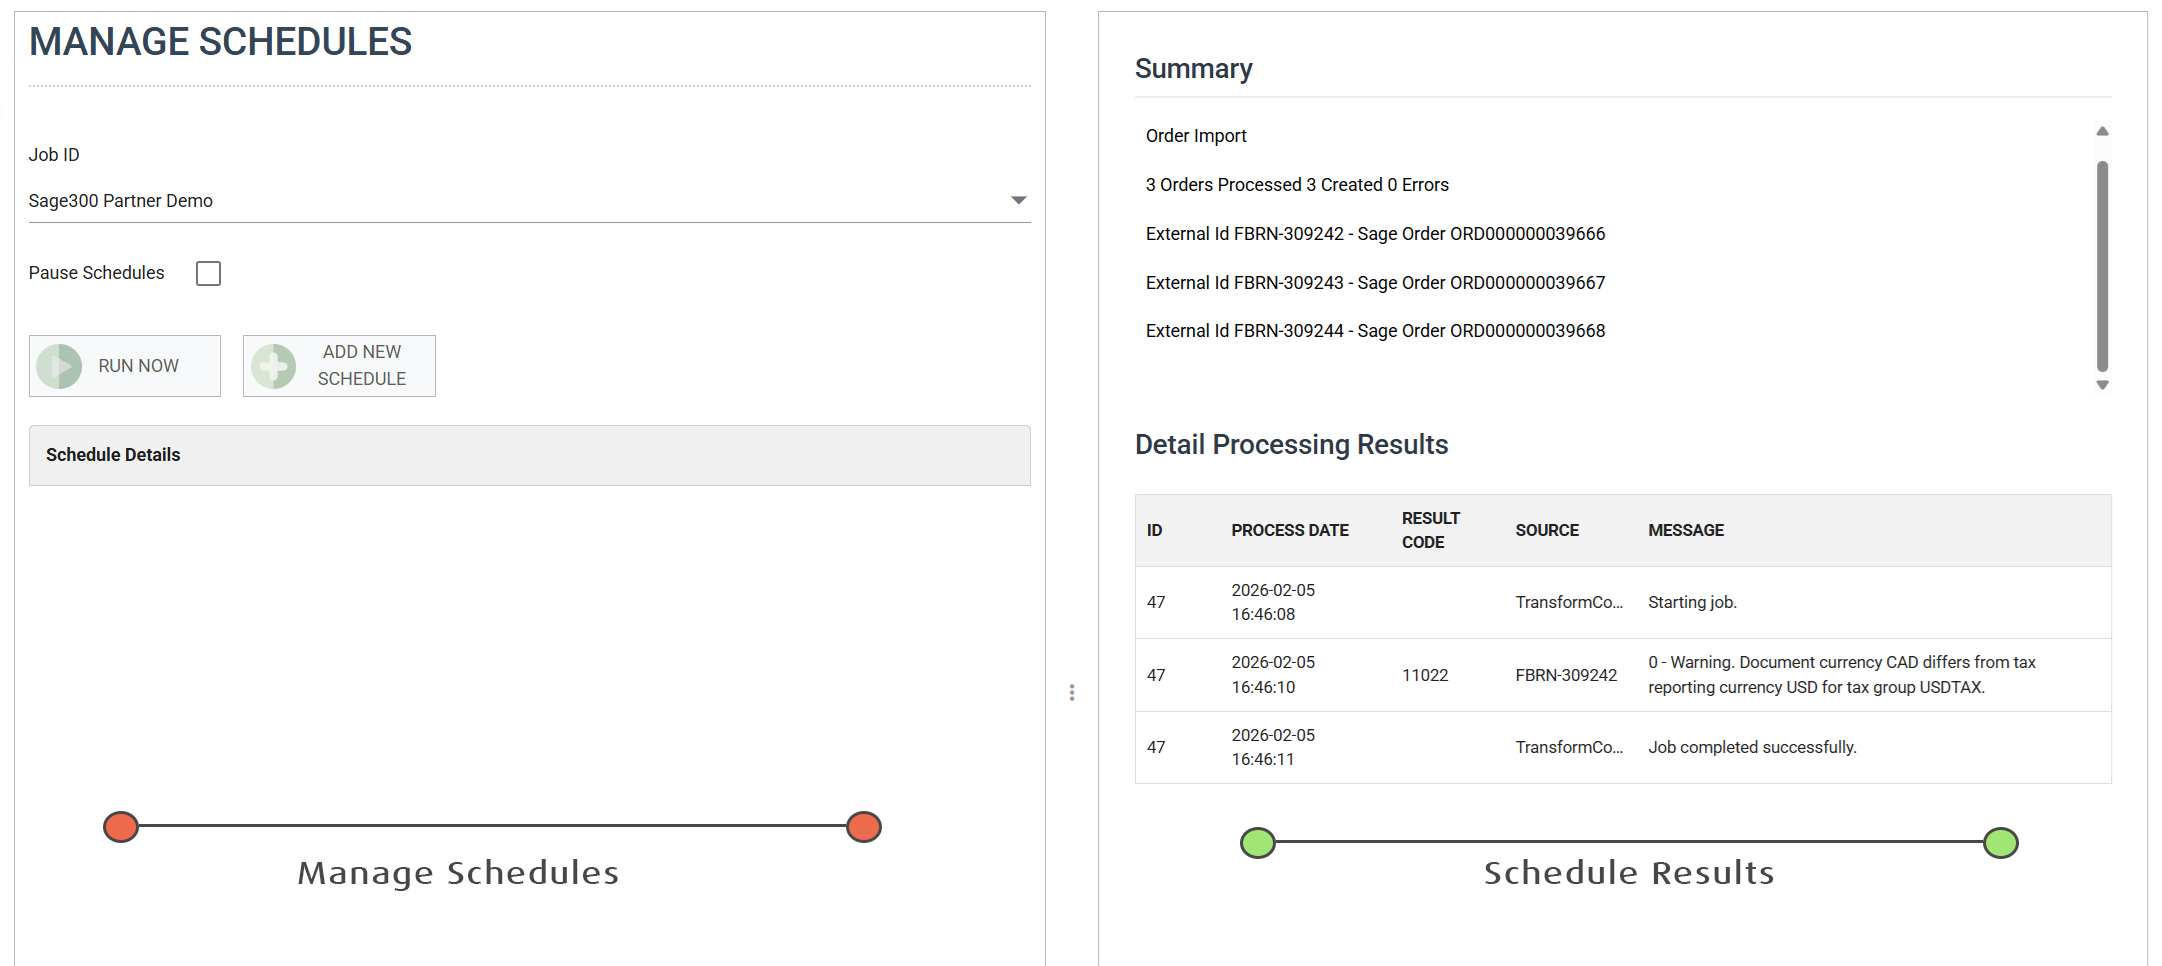Click the Message column header

tap(1685, 530)
